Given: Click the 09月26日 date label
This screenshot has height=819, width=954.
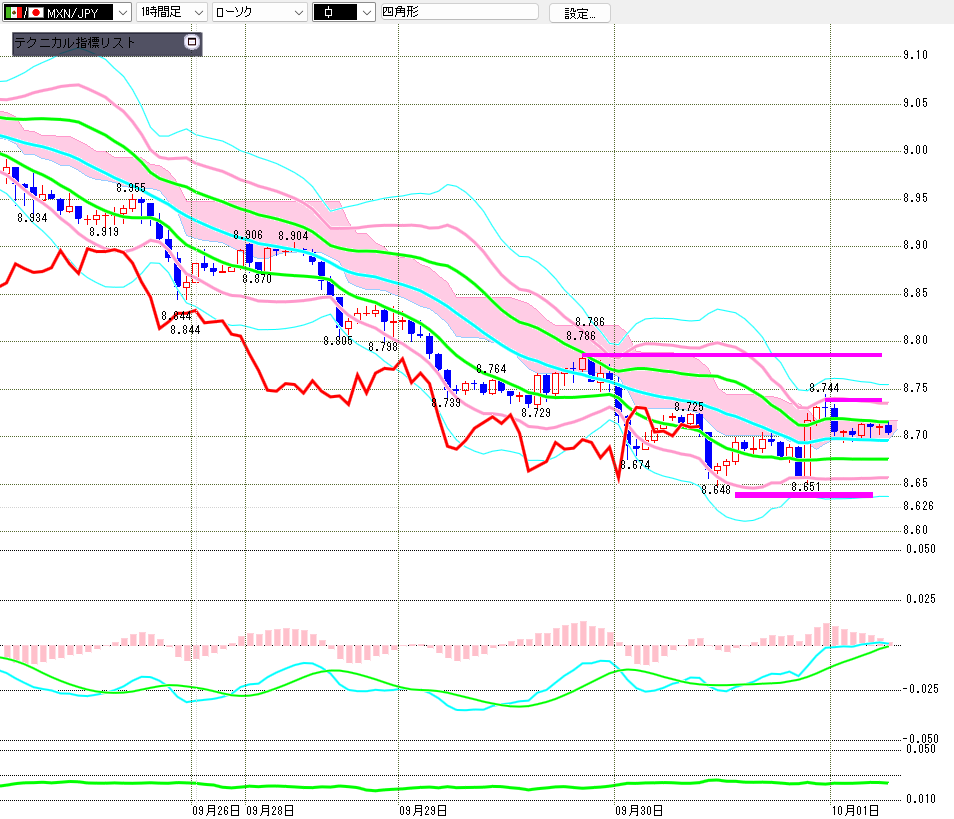Looking at the screenshot, I should click(216, 810).
